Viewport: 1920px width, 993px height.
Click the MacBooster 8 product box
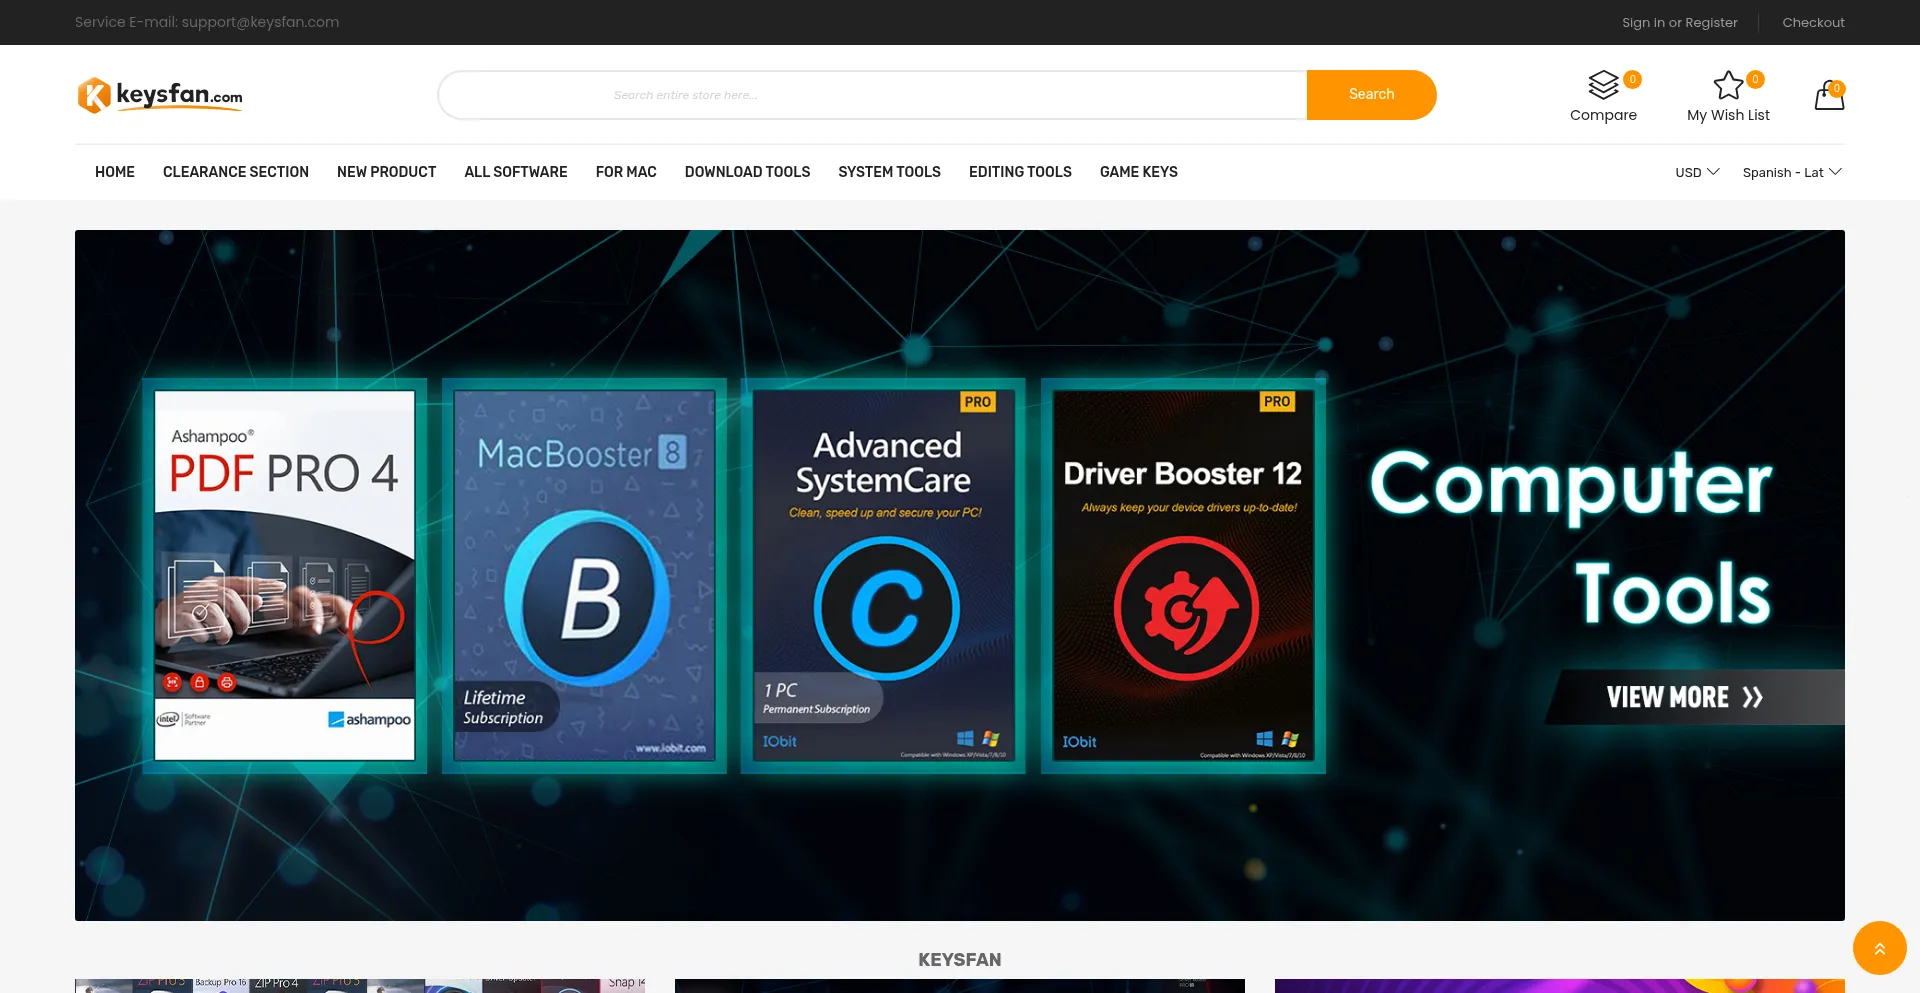tap(584, 575)
